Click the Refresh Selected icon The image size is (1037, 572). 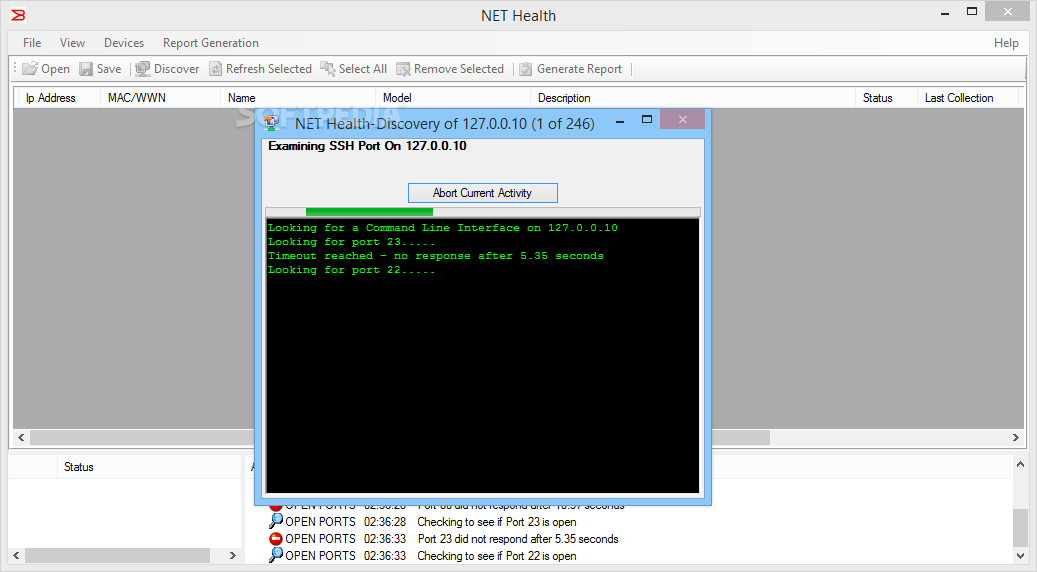(x=216, y=69)
